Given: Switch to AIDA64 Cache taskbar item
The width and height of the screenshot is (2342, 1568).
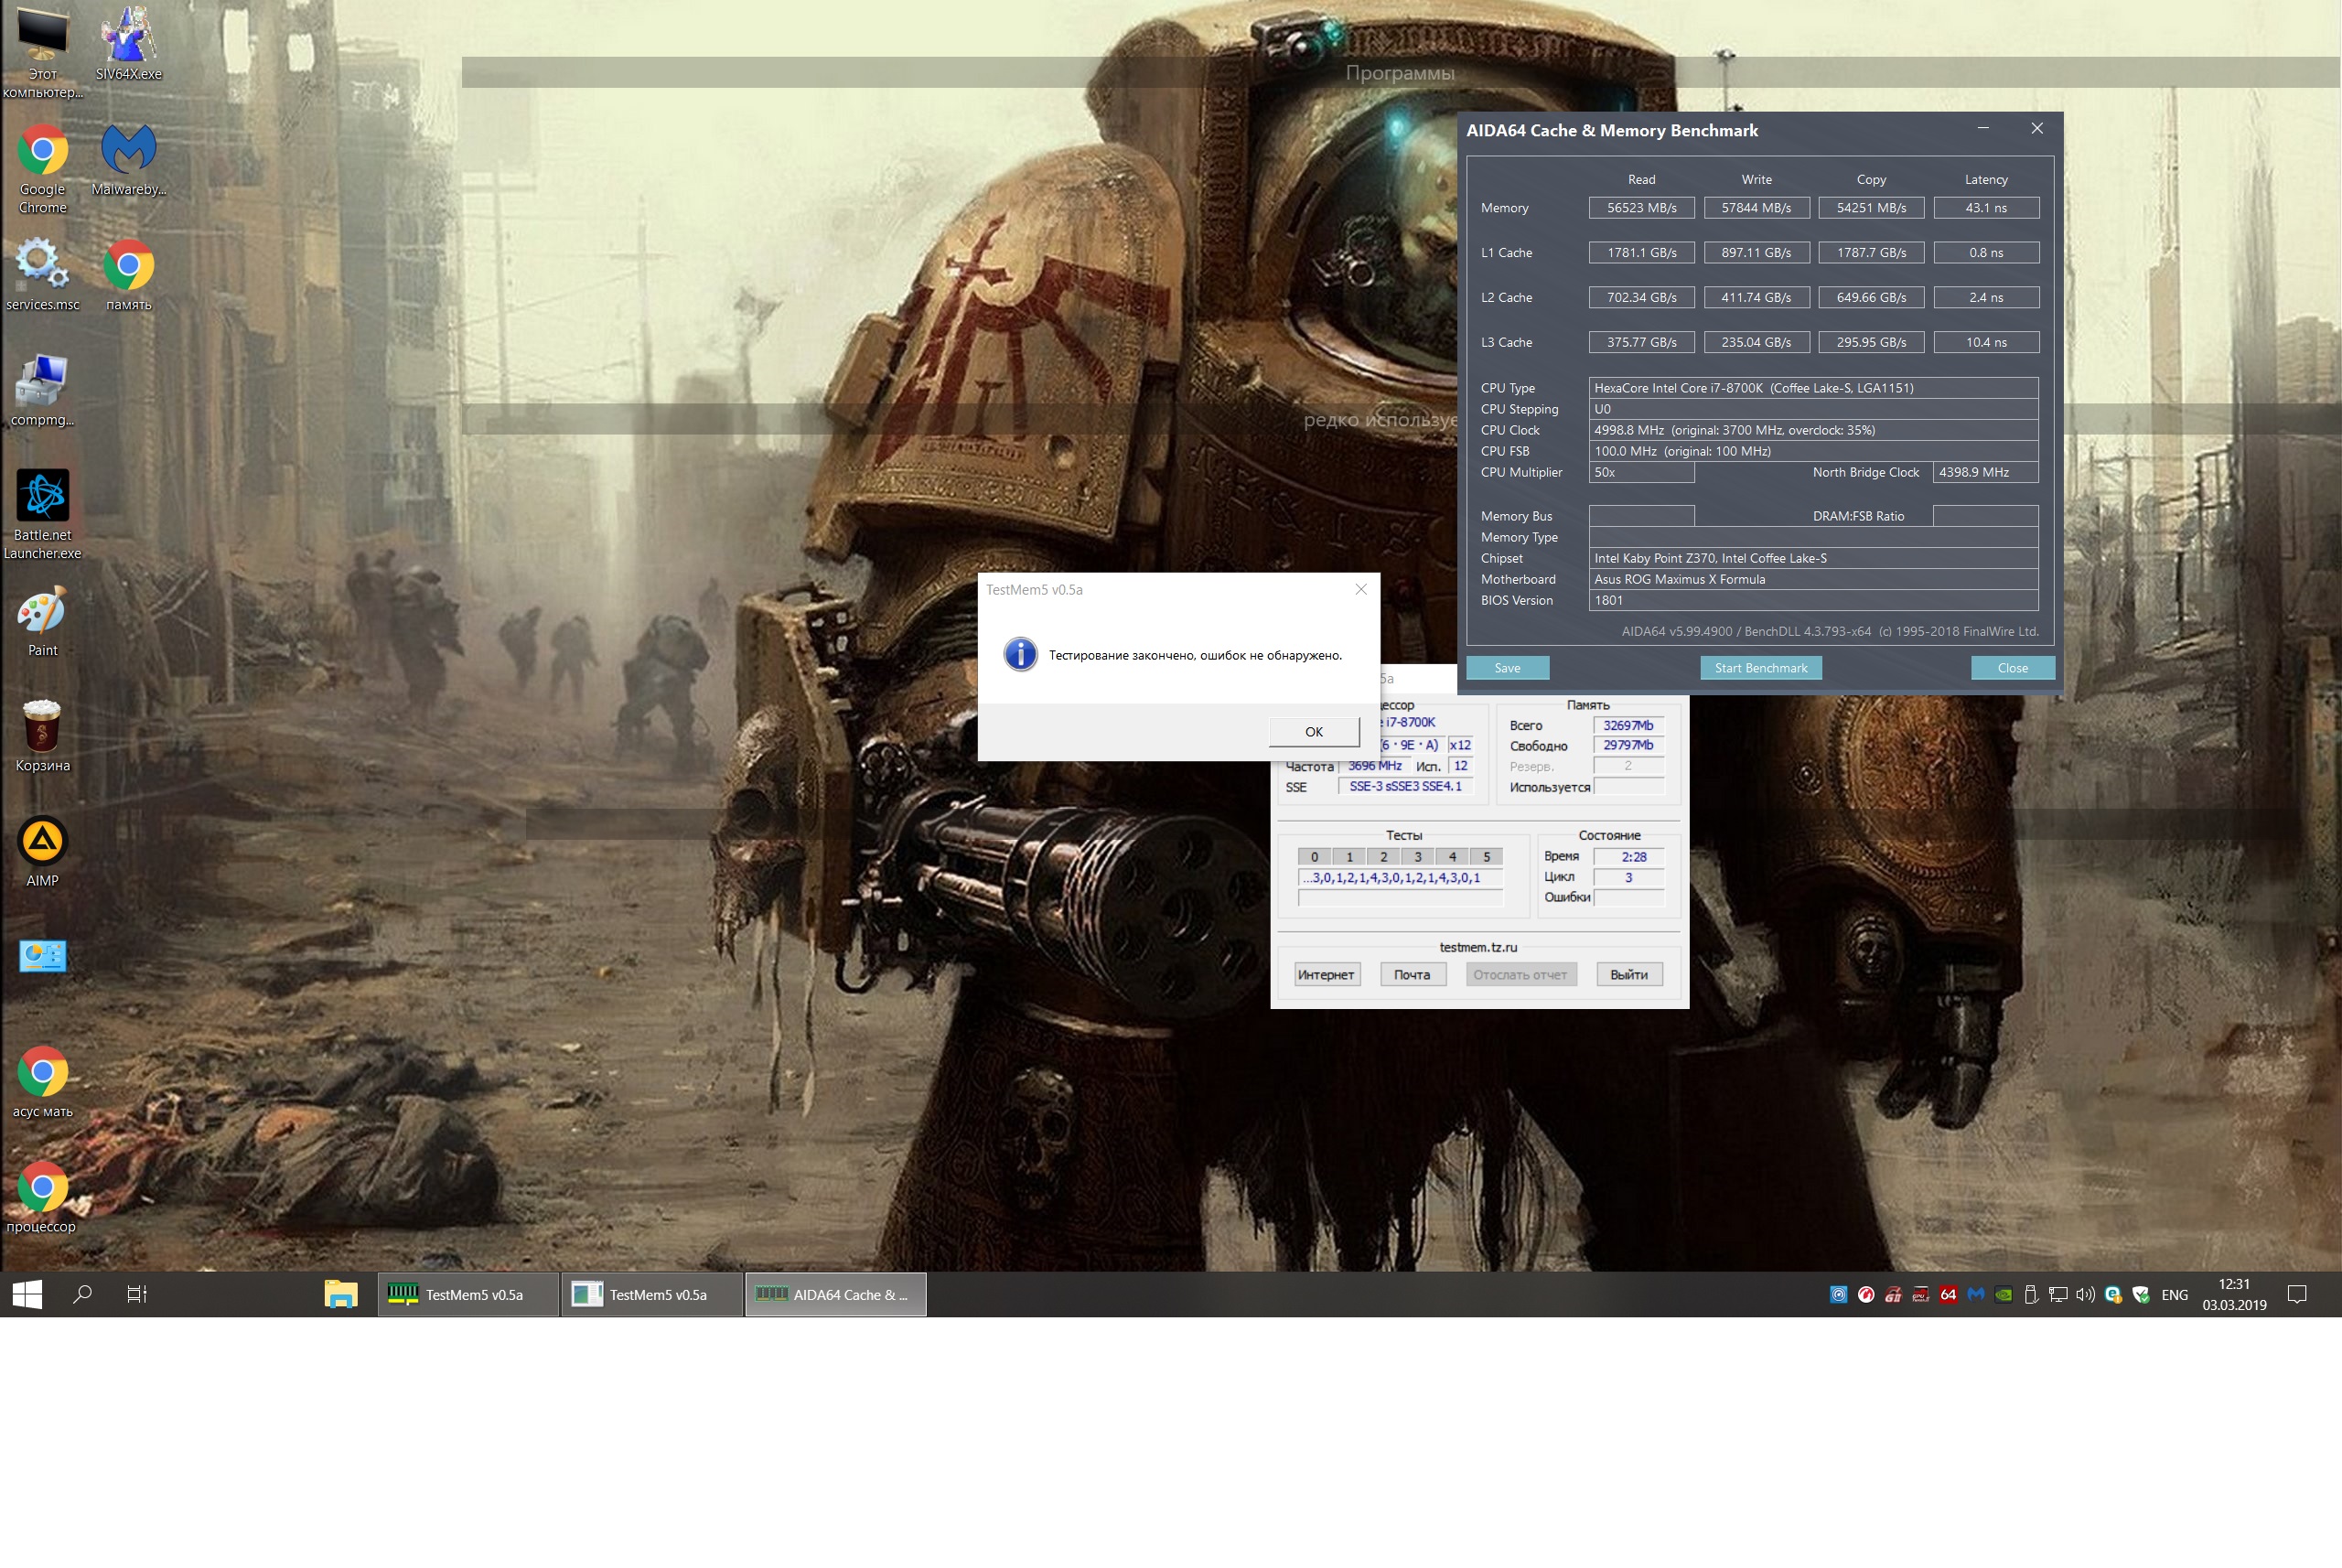Looking at the screenshot, I should [836, 1294].
